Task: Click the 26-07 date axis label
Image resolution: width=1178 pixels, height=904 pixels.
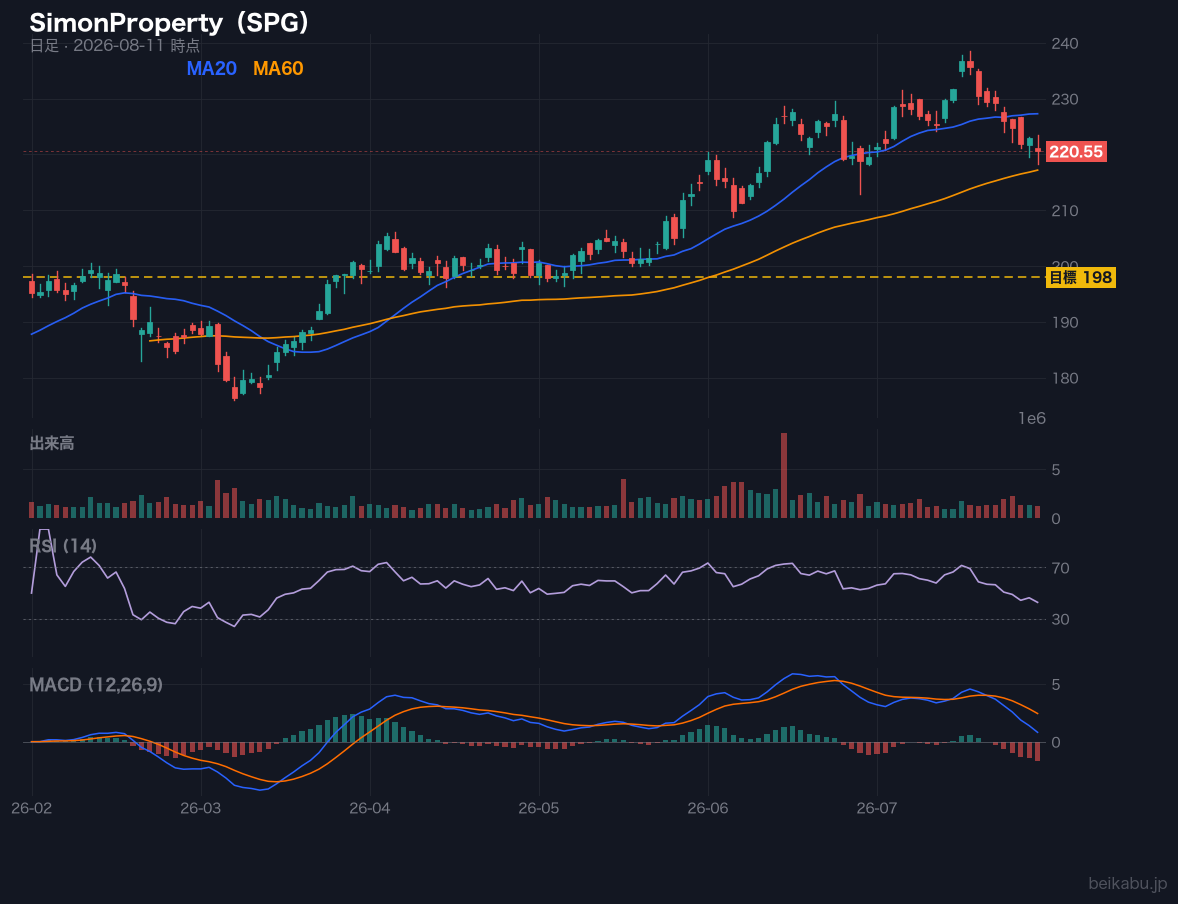Action: point(877,809)
